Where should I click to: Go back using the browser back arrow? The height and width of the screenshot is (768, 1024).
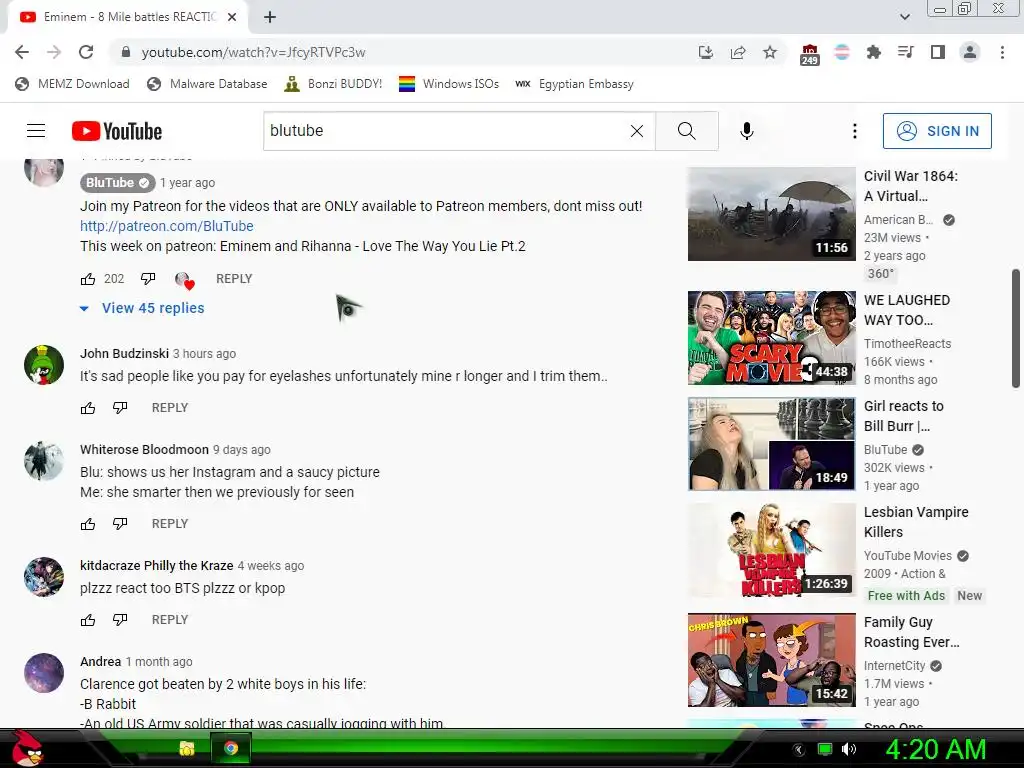(x=22, y=52)
